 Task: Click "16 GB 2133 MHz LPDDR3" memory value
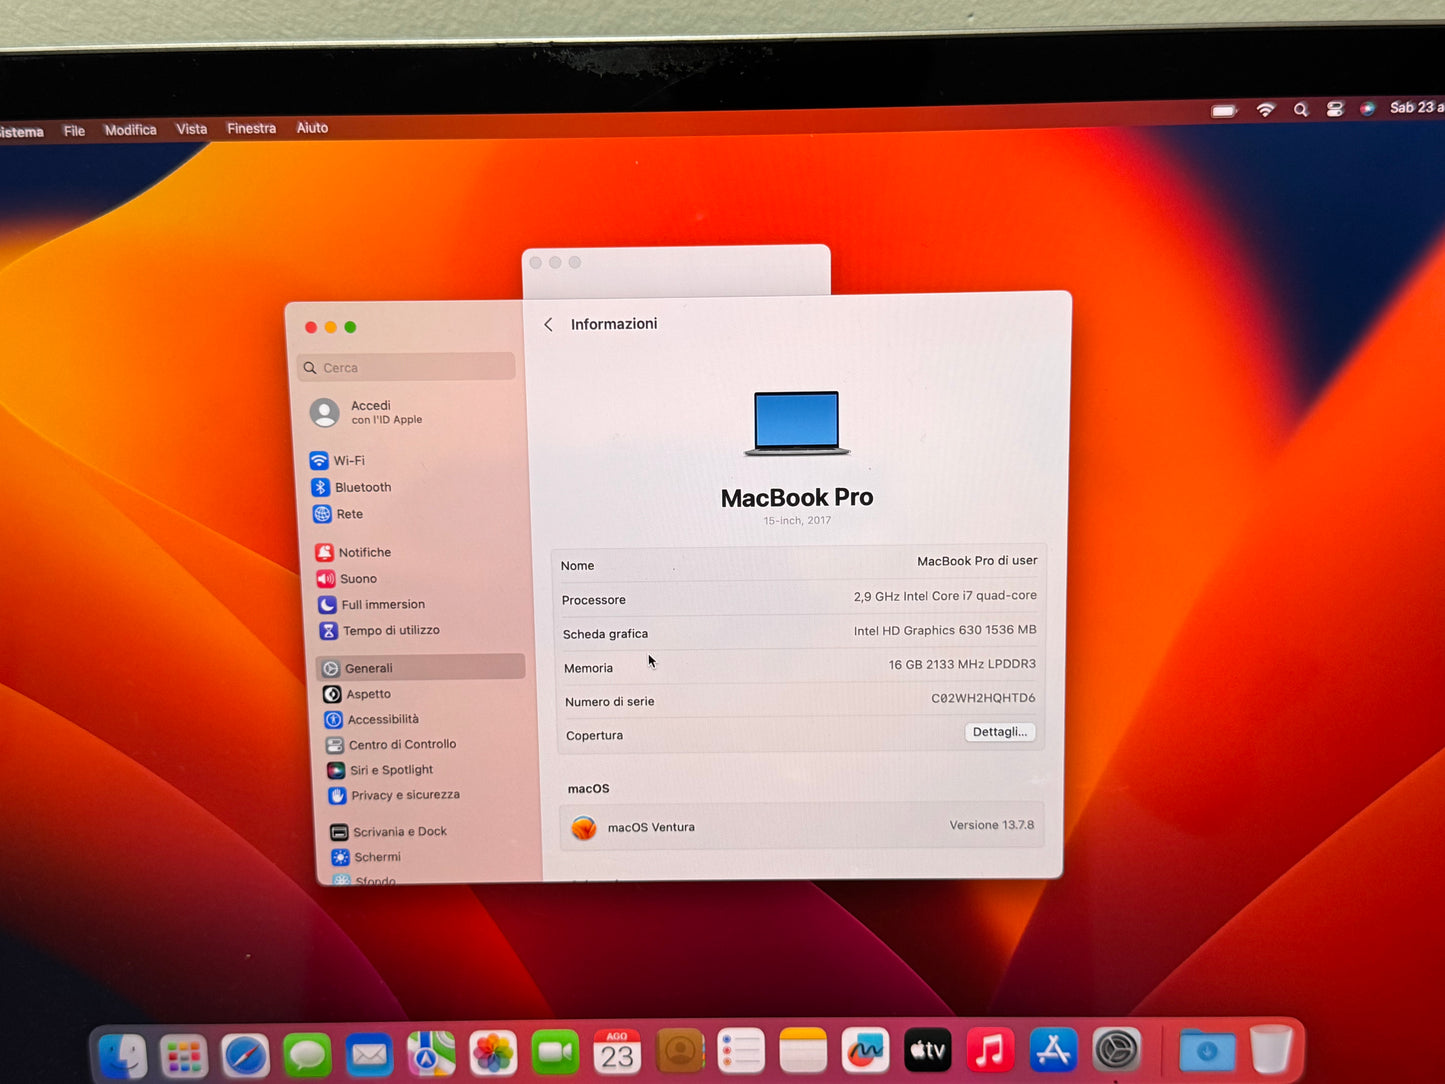(962, 664)
